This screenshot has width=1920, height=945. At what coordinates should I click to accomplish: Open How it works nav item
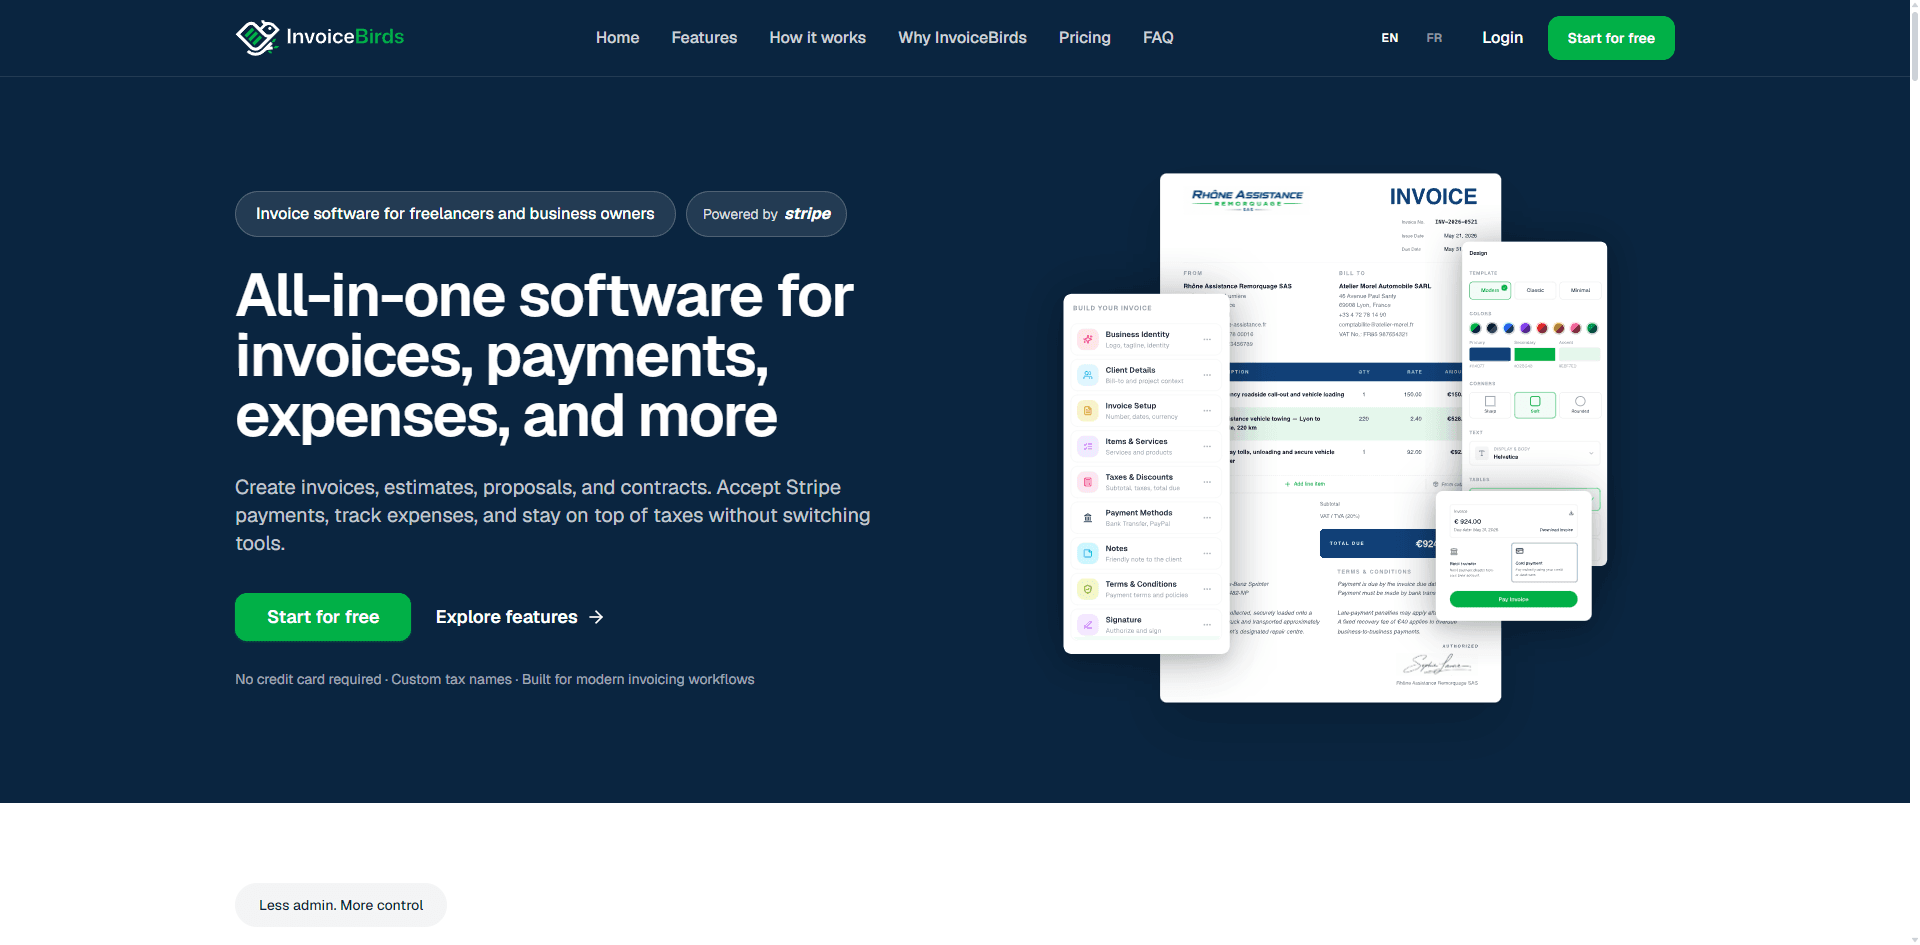tap(817, 38)
